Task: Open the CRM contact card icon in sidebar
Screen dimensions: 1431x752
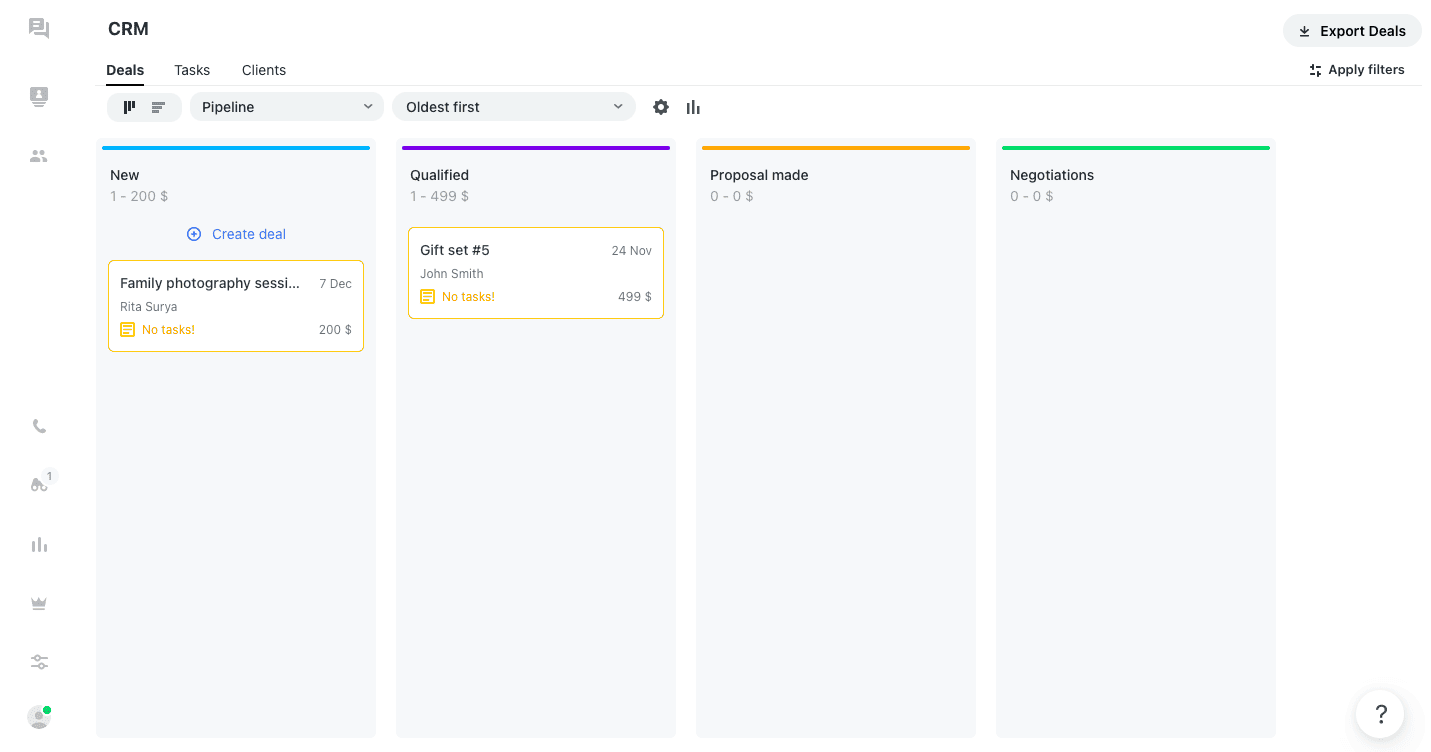Action: 39,96
